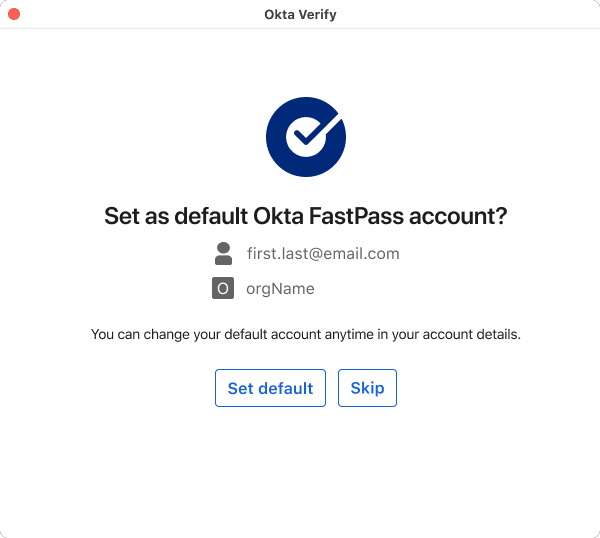Close the Okta Verify window
This screenshot has width=600, height=538.
pyautogui.click(x=14, y=14)
